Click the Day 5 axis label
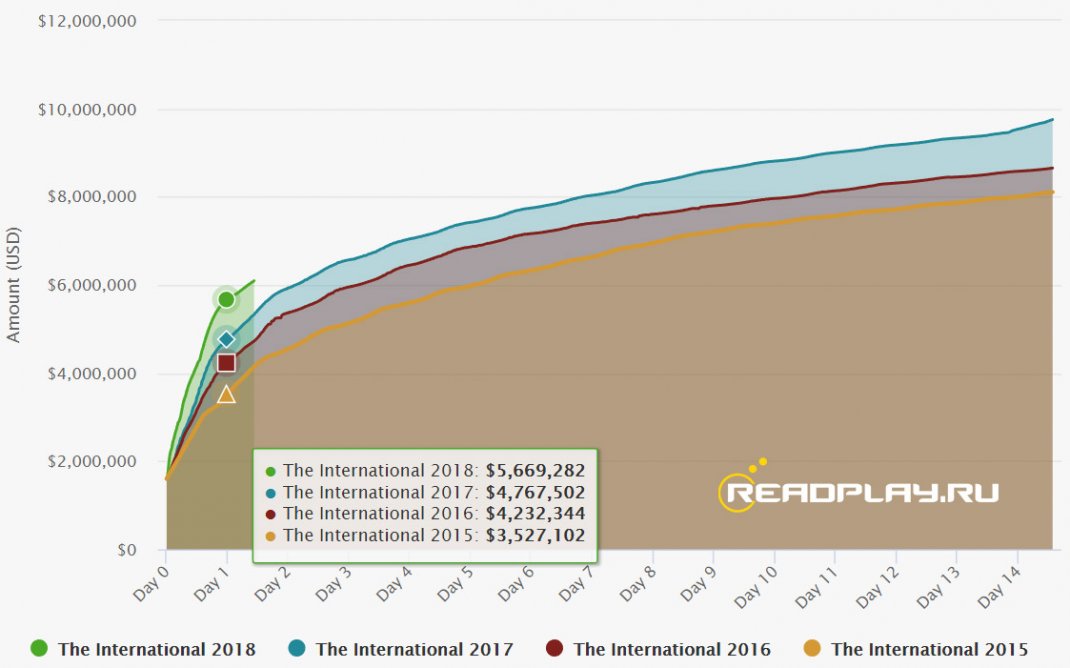Image resolution: width=1070 pixels, height=668 pixels. point(455,583)
